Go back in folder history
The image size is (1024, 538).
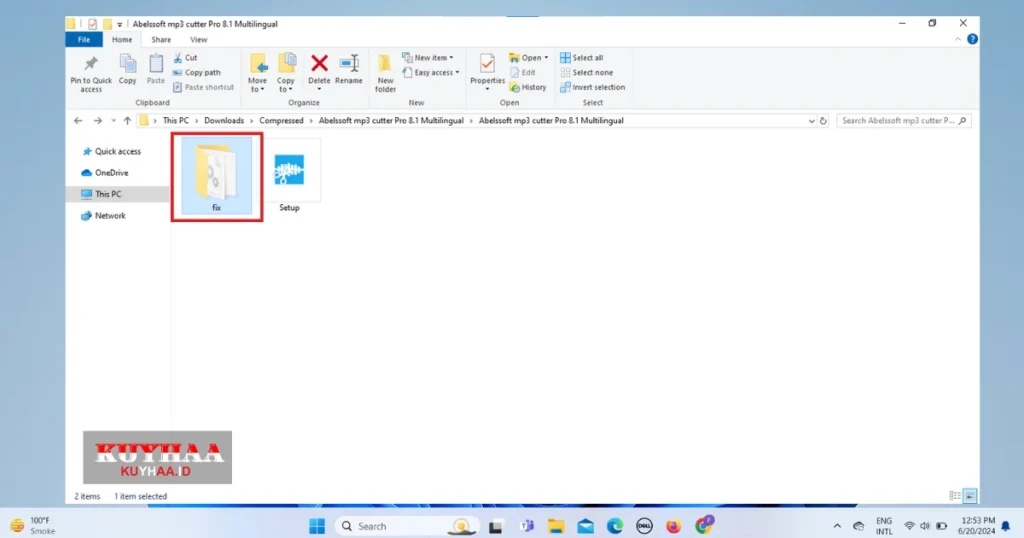pos(78,121)
